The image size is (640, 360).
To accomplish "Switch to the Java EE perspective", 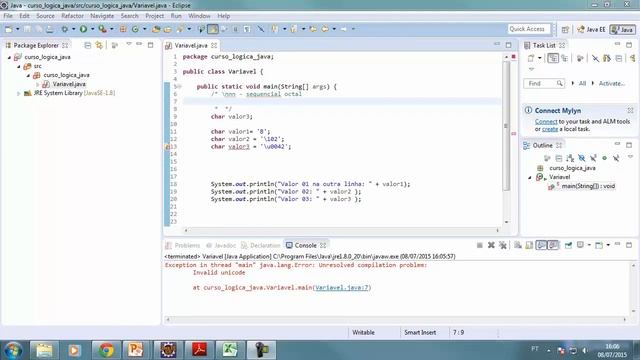I will click(591, 29).
